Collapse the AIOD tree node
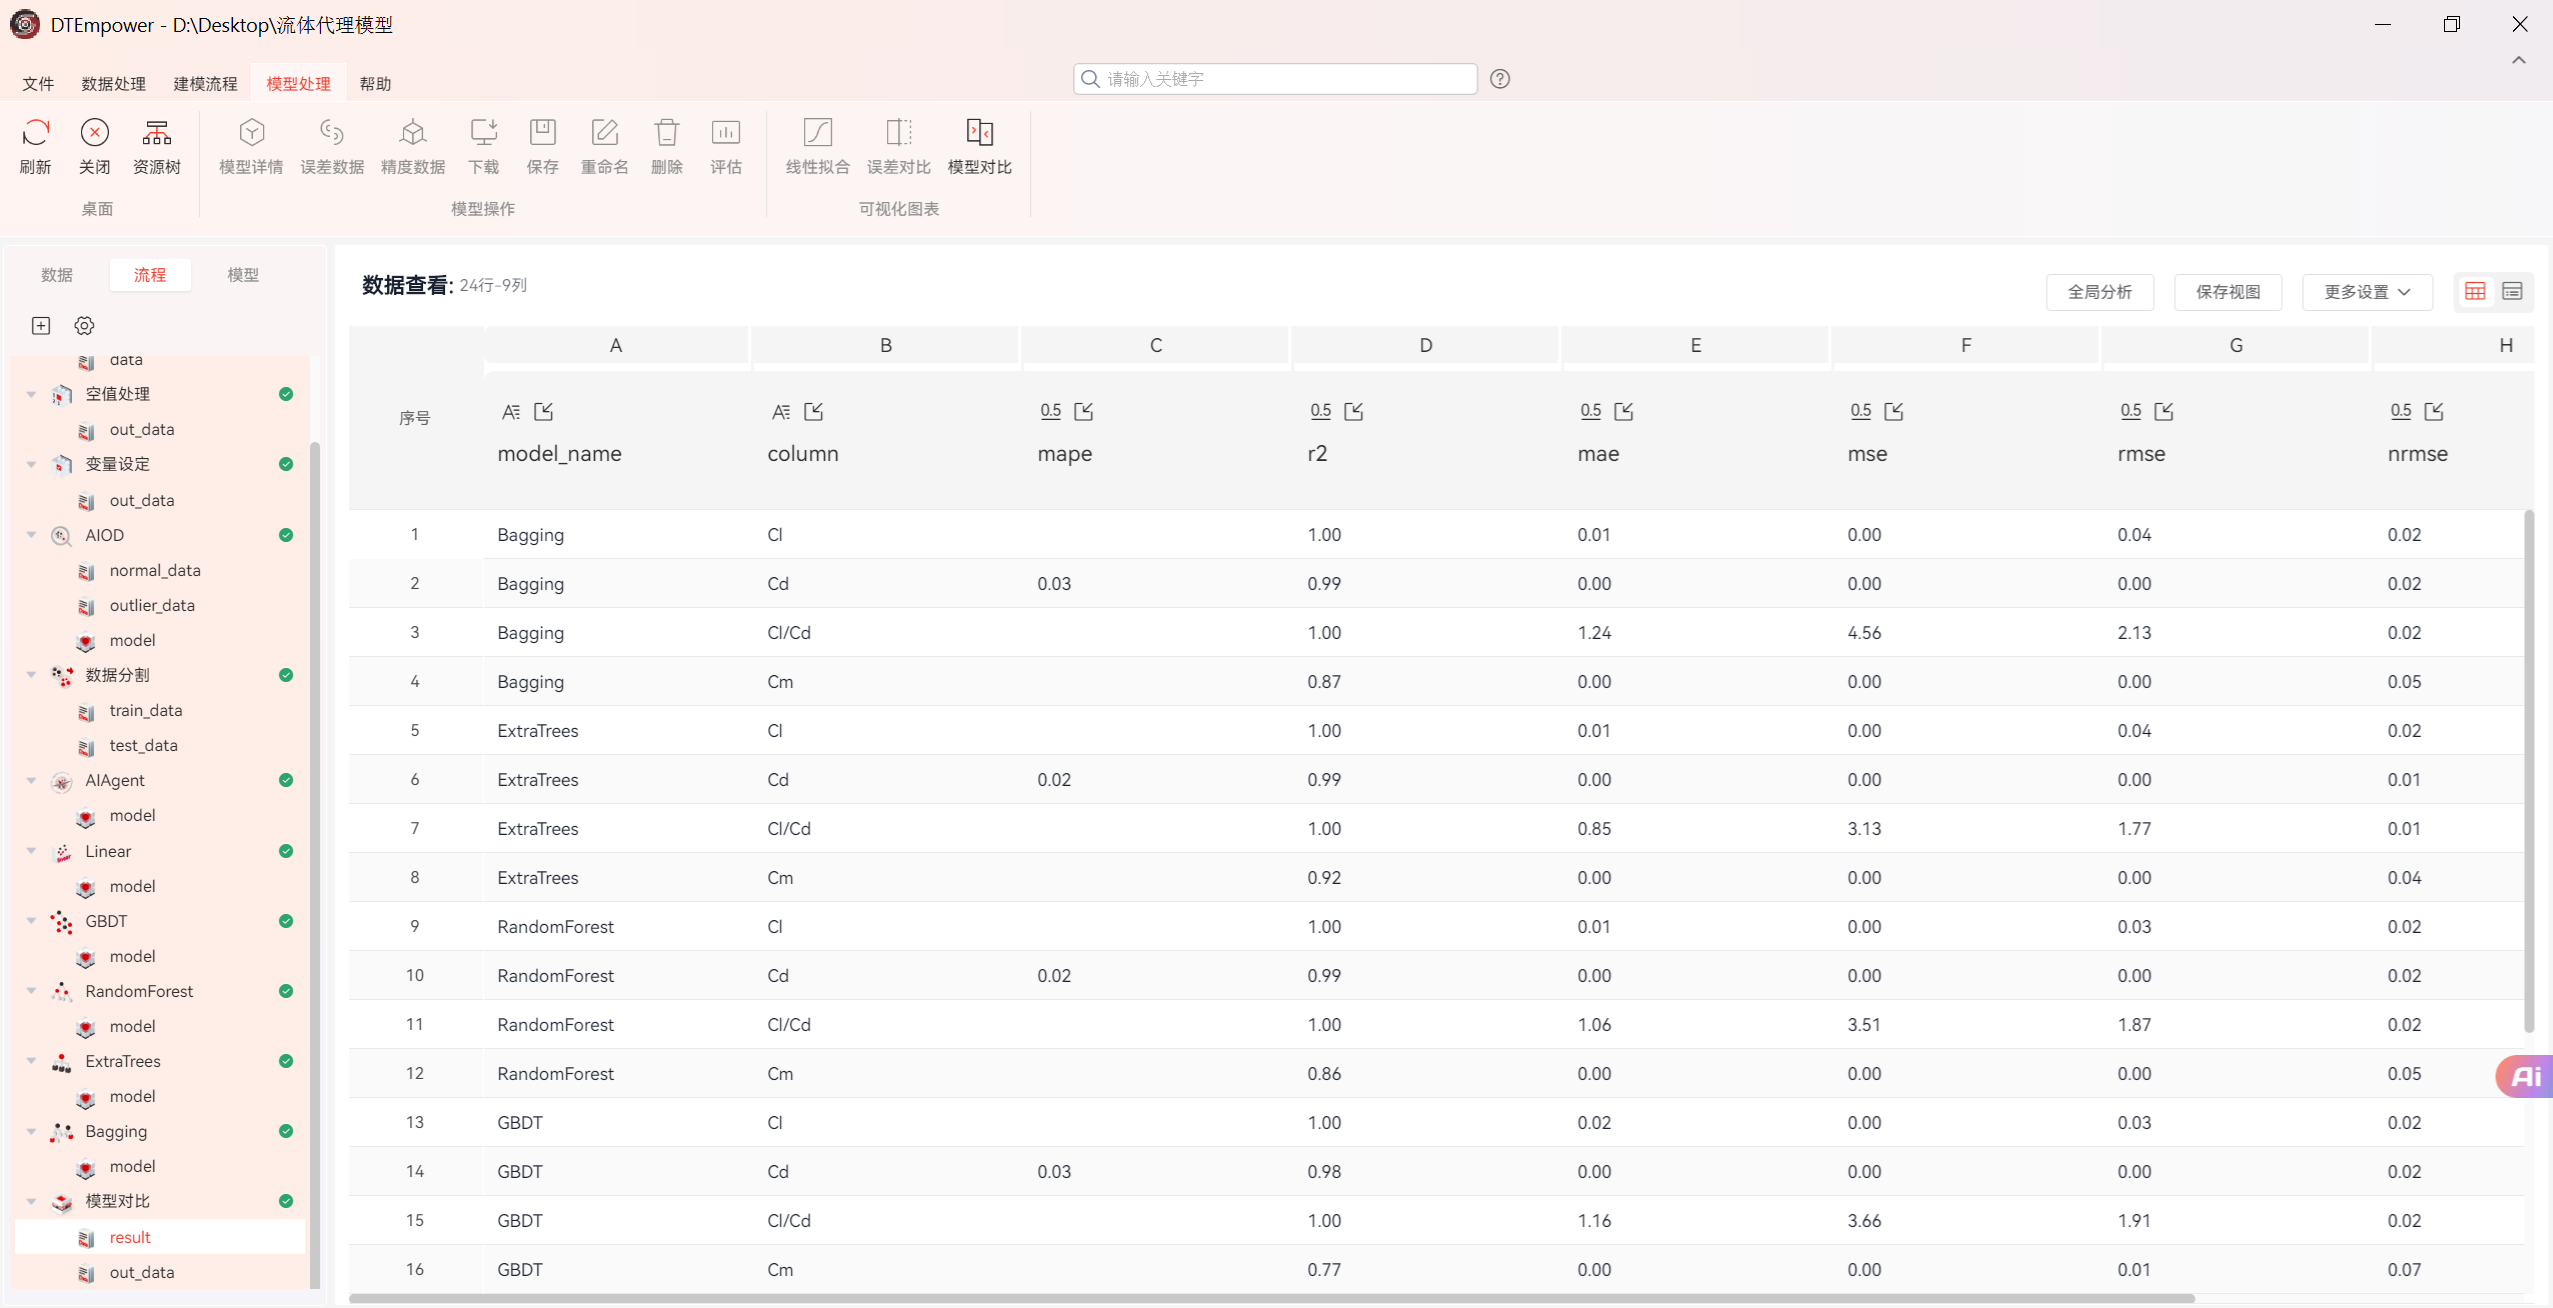 (x=31, y=535)
